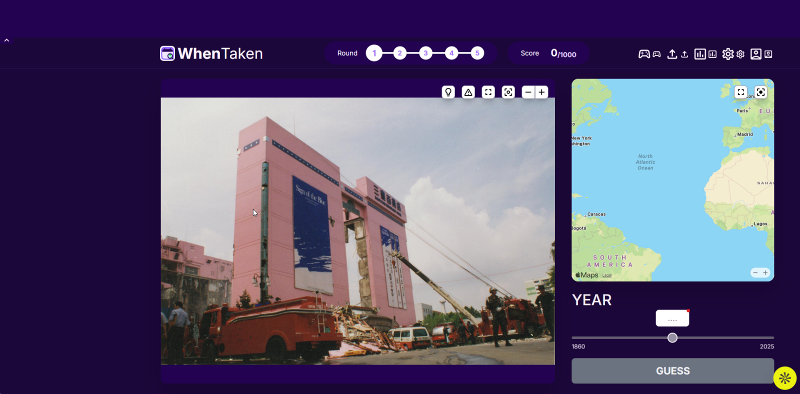
Task: Zoom in on the map with small plus
Action: click(765, 273)
